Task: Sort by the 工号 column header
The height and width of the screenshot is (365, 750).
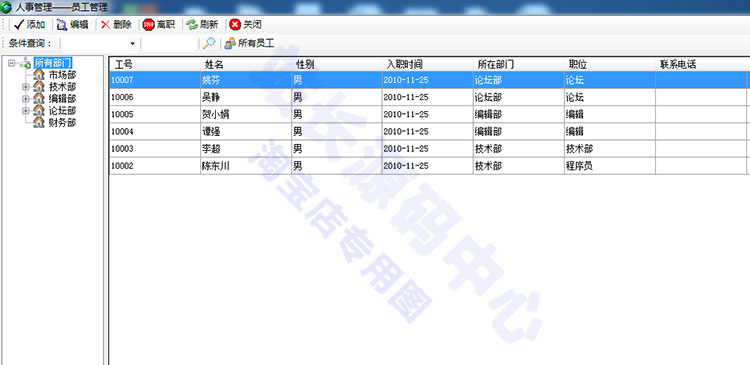Action: pos(155,65)
